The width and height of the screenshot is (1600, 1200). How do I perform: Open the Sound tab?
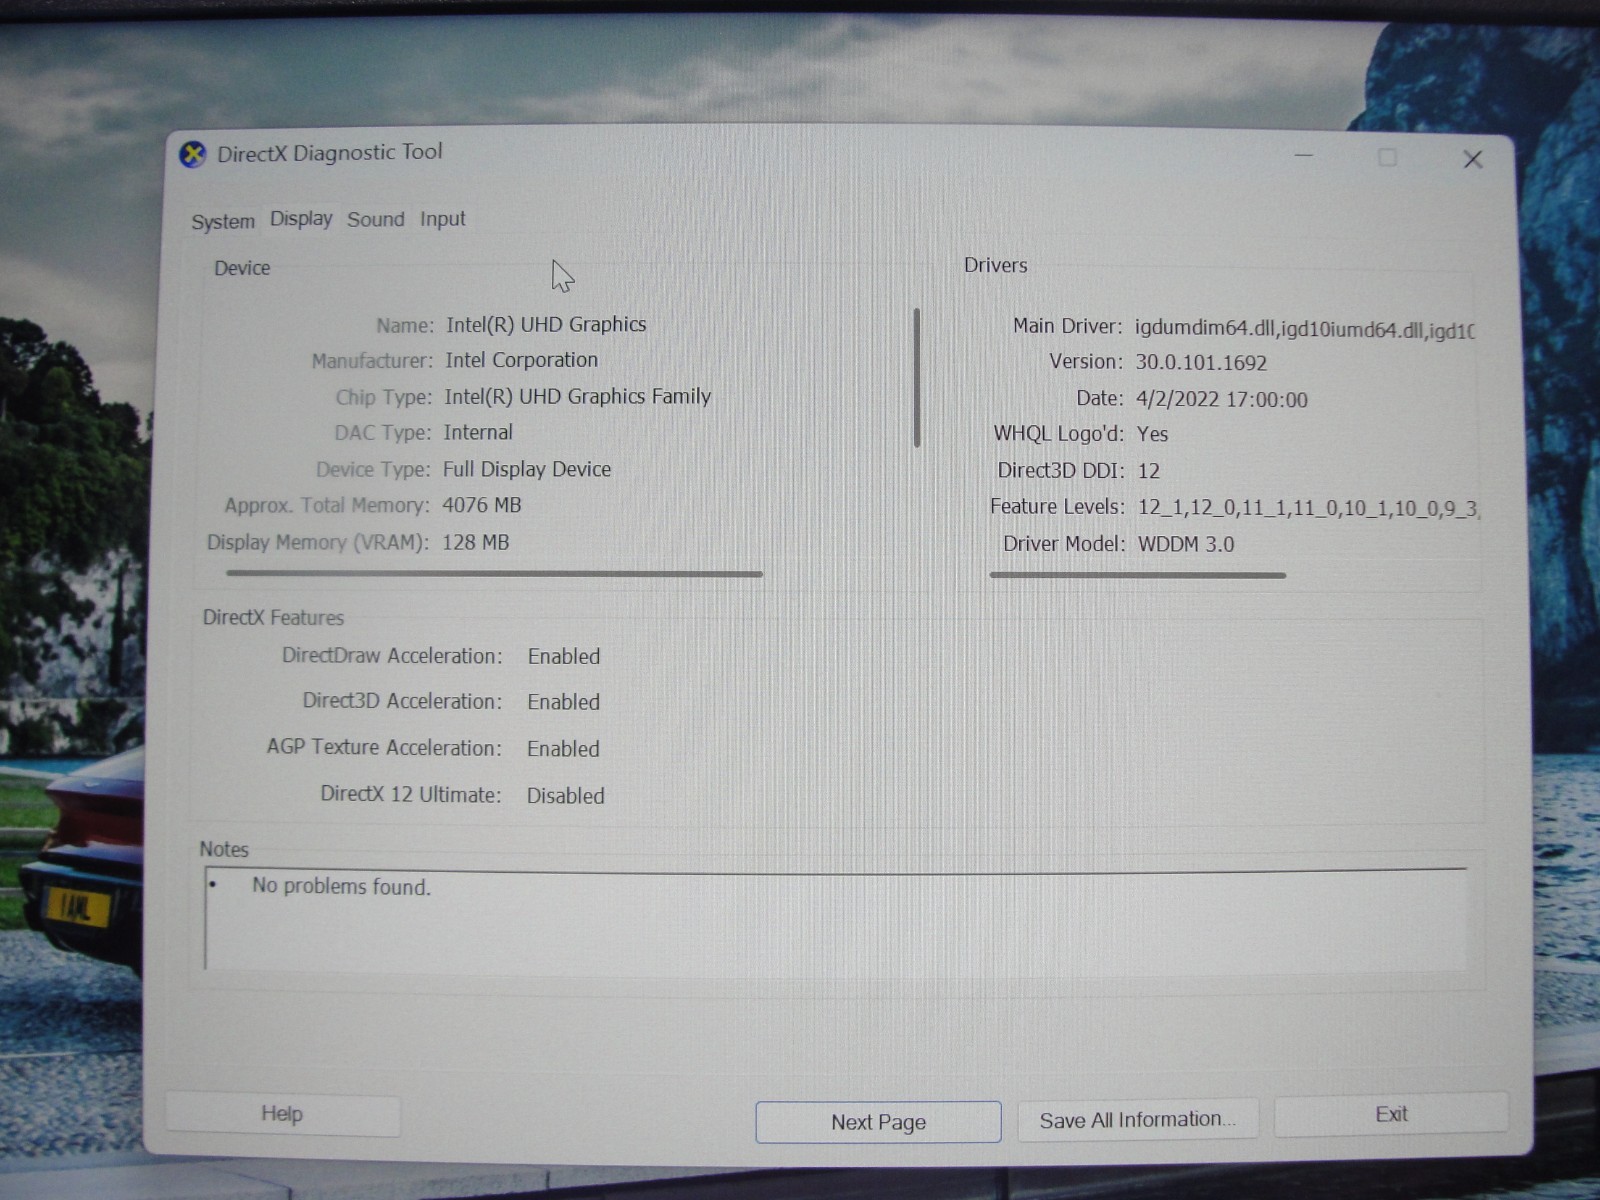pos(376,219)
